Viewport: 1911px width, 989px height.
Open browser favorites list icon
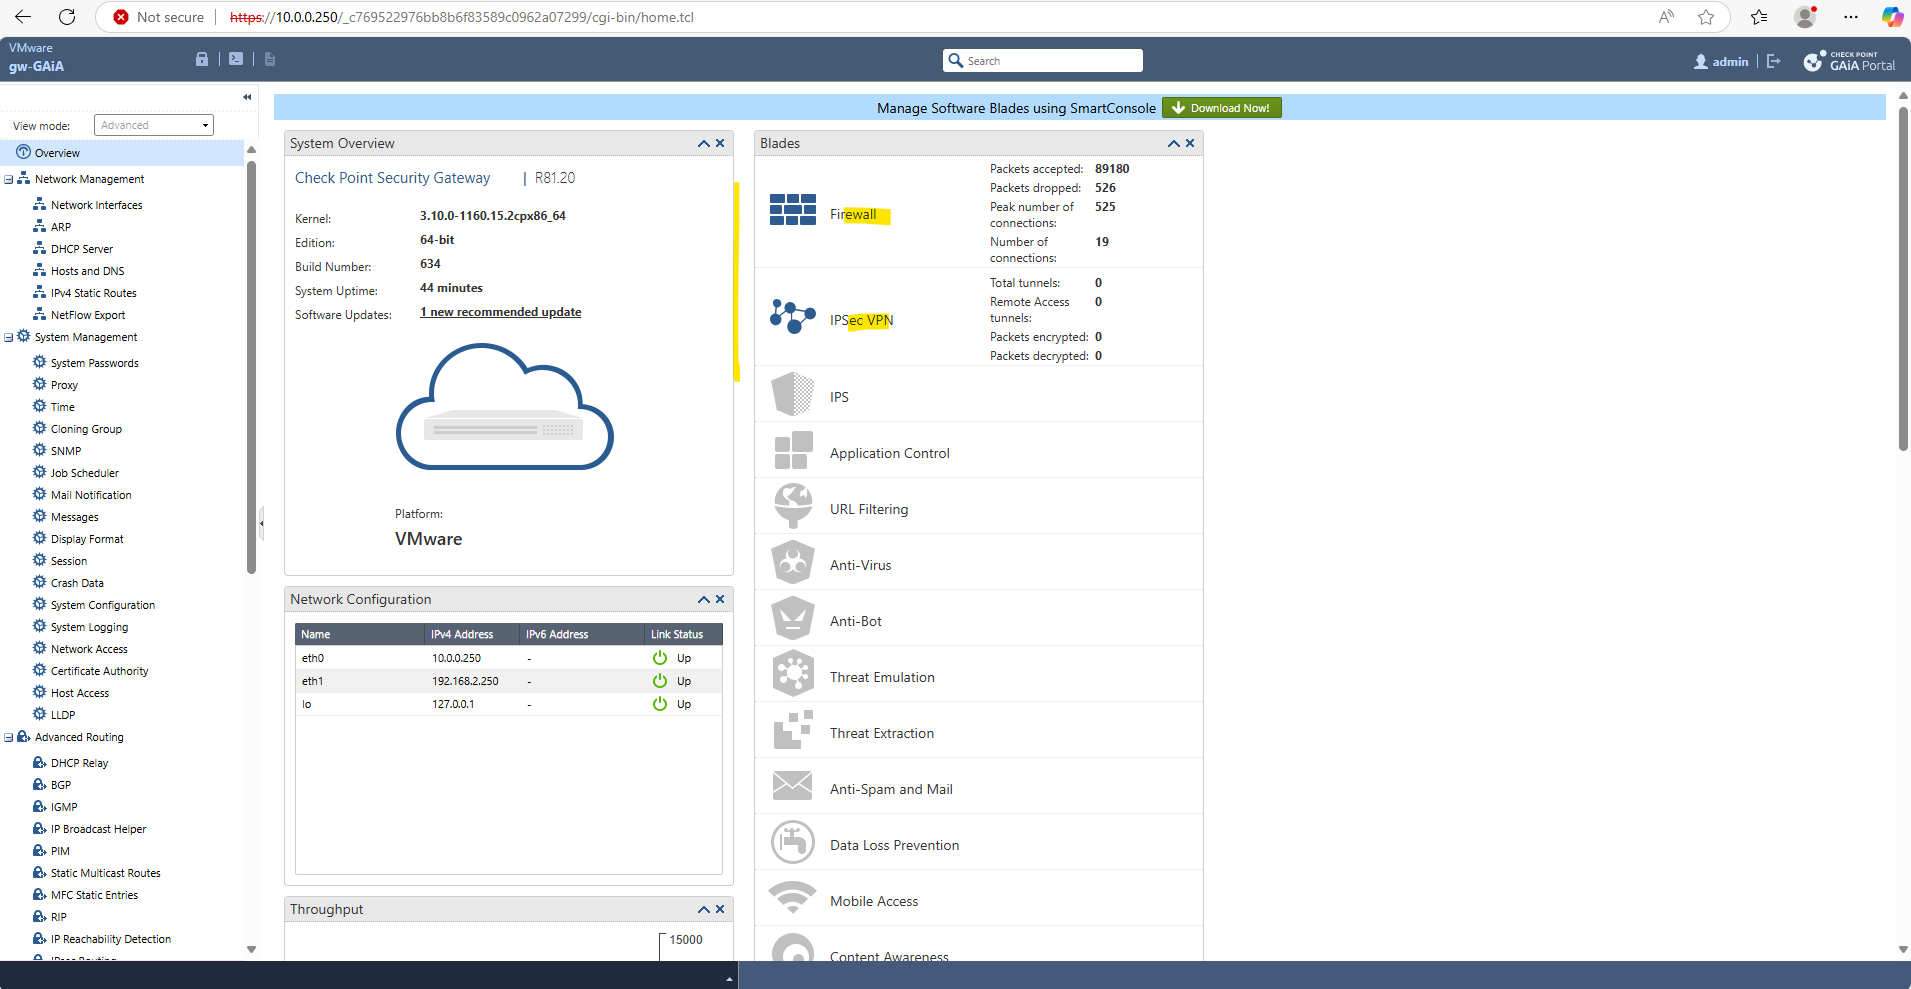pos(1759,17)
